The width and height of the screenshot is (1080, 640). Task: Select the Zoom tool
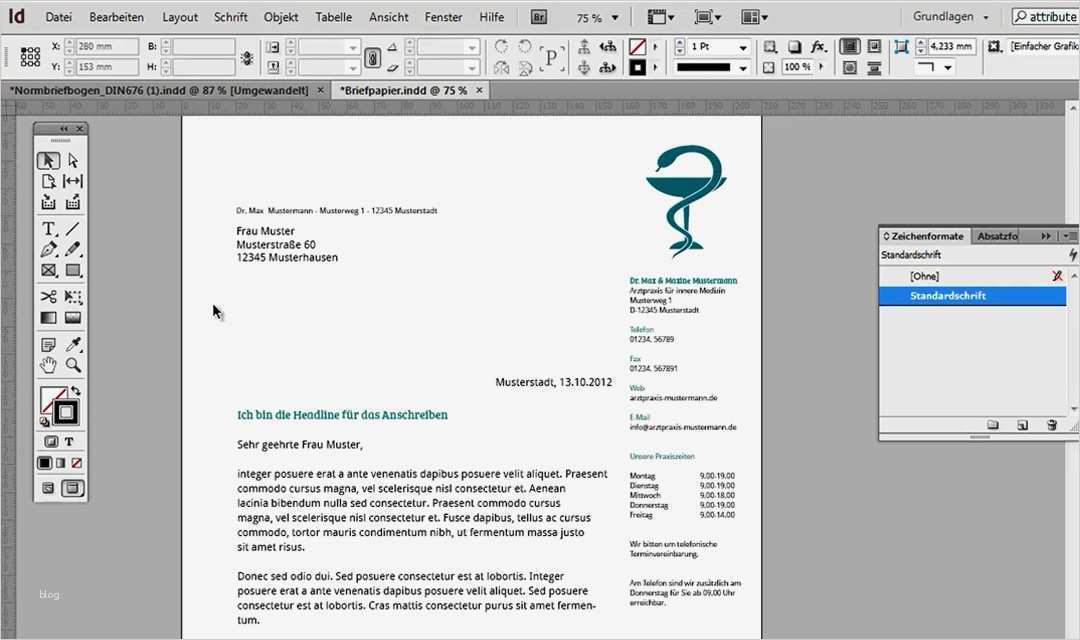pos(71,364)
